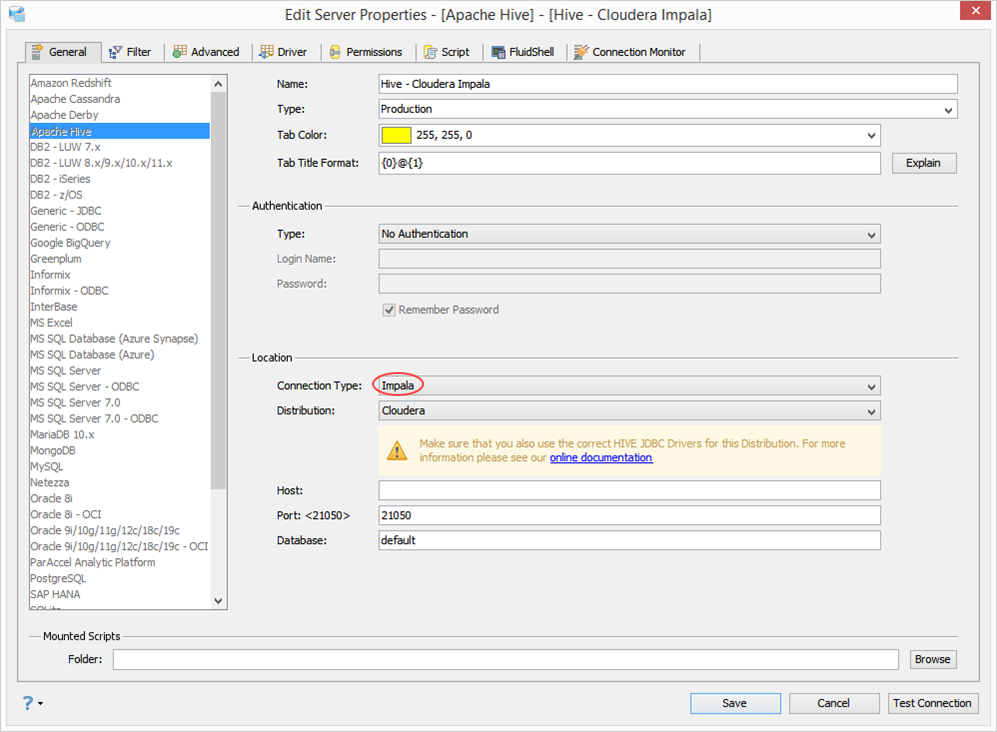
Task: Switch to the General tab
Action: click(x=63, y=52)
